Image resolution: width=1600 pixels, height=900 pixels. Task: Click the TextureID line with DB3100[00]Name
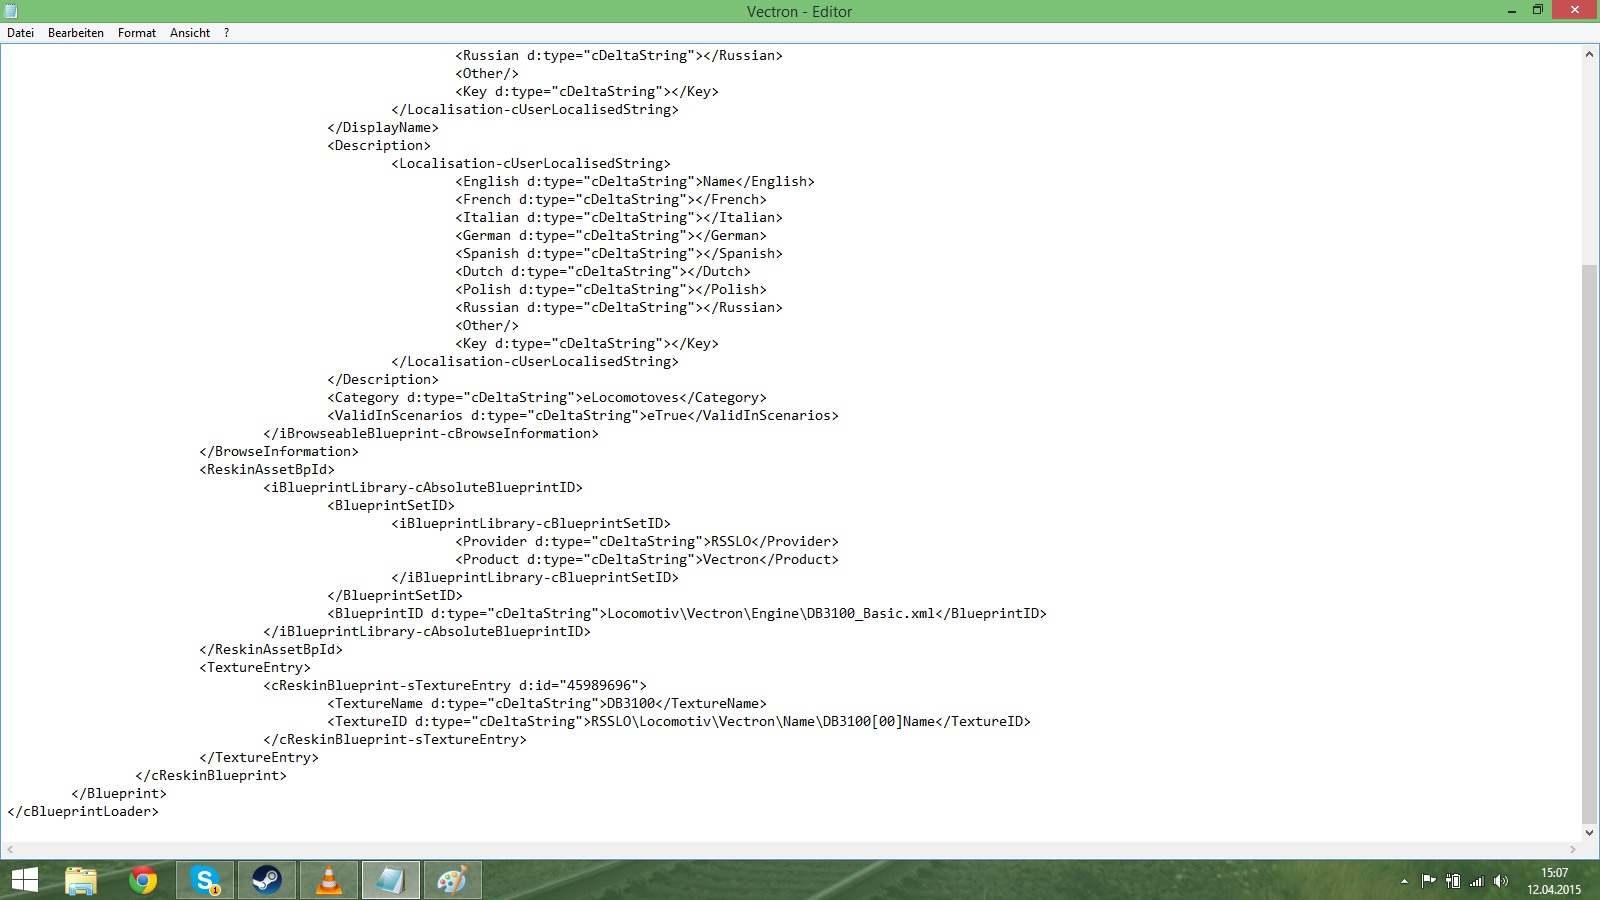679,722
